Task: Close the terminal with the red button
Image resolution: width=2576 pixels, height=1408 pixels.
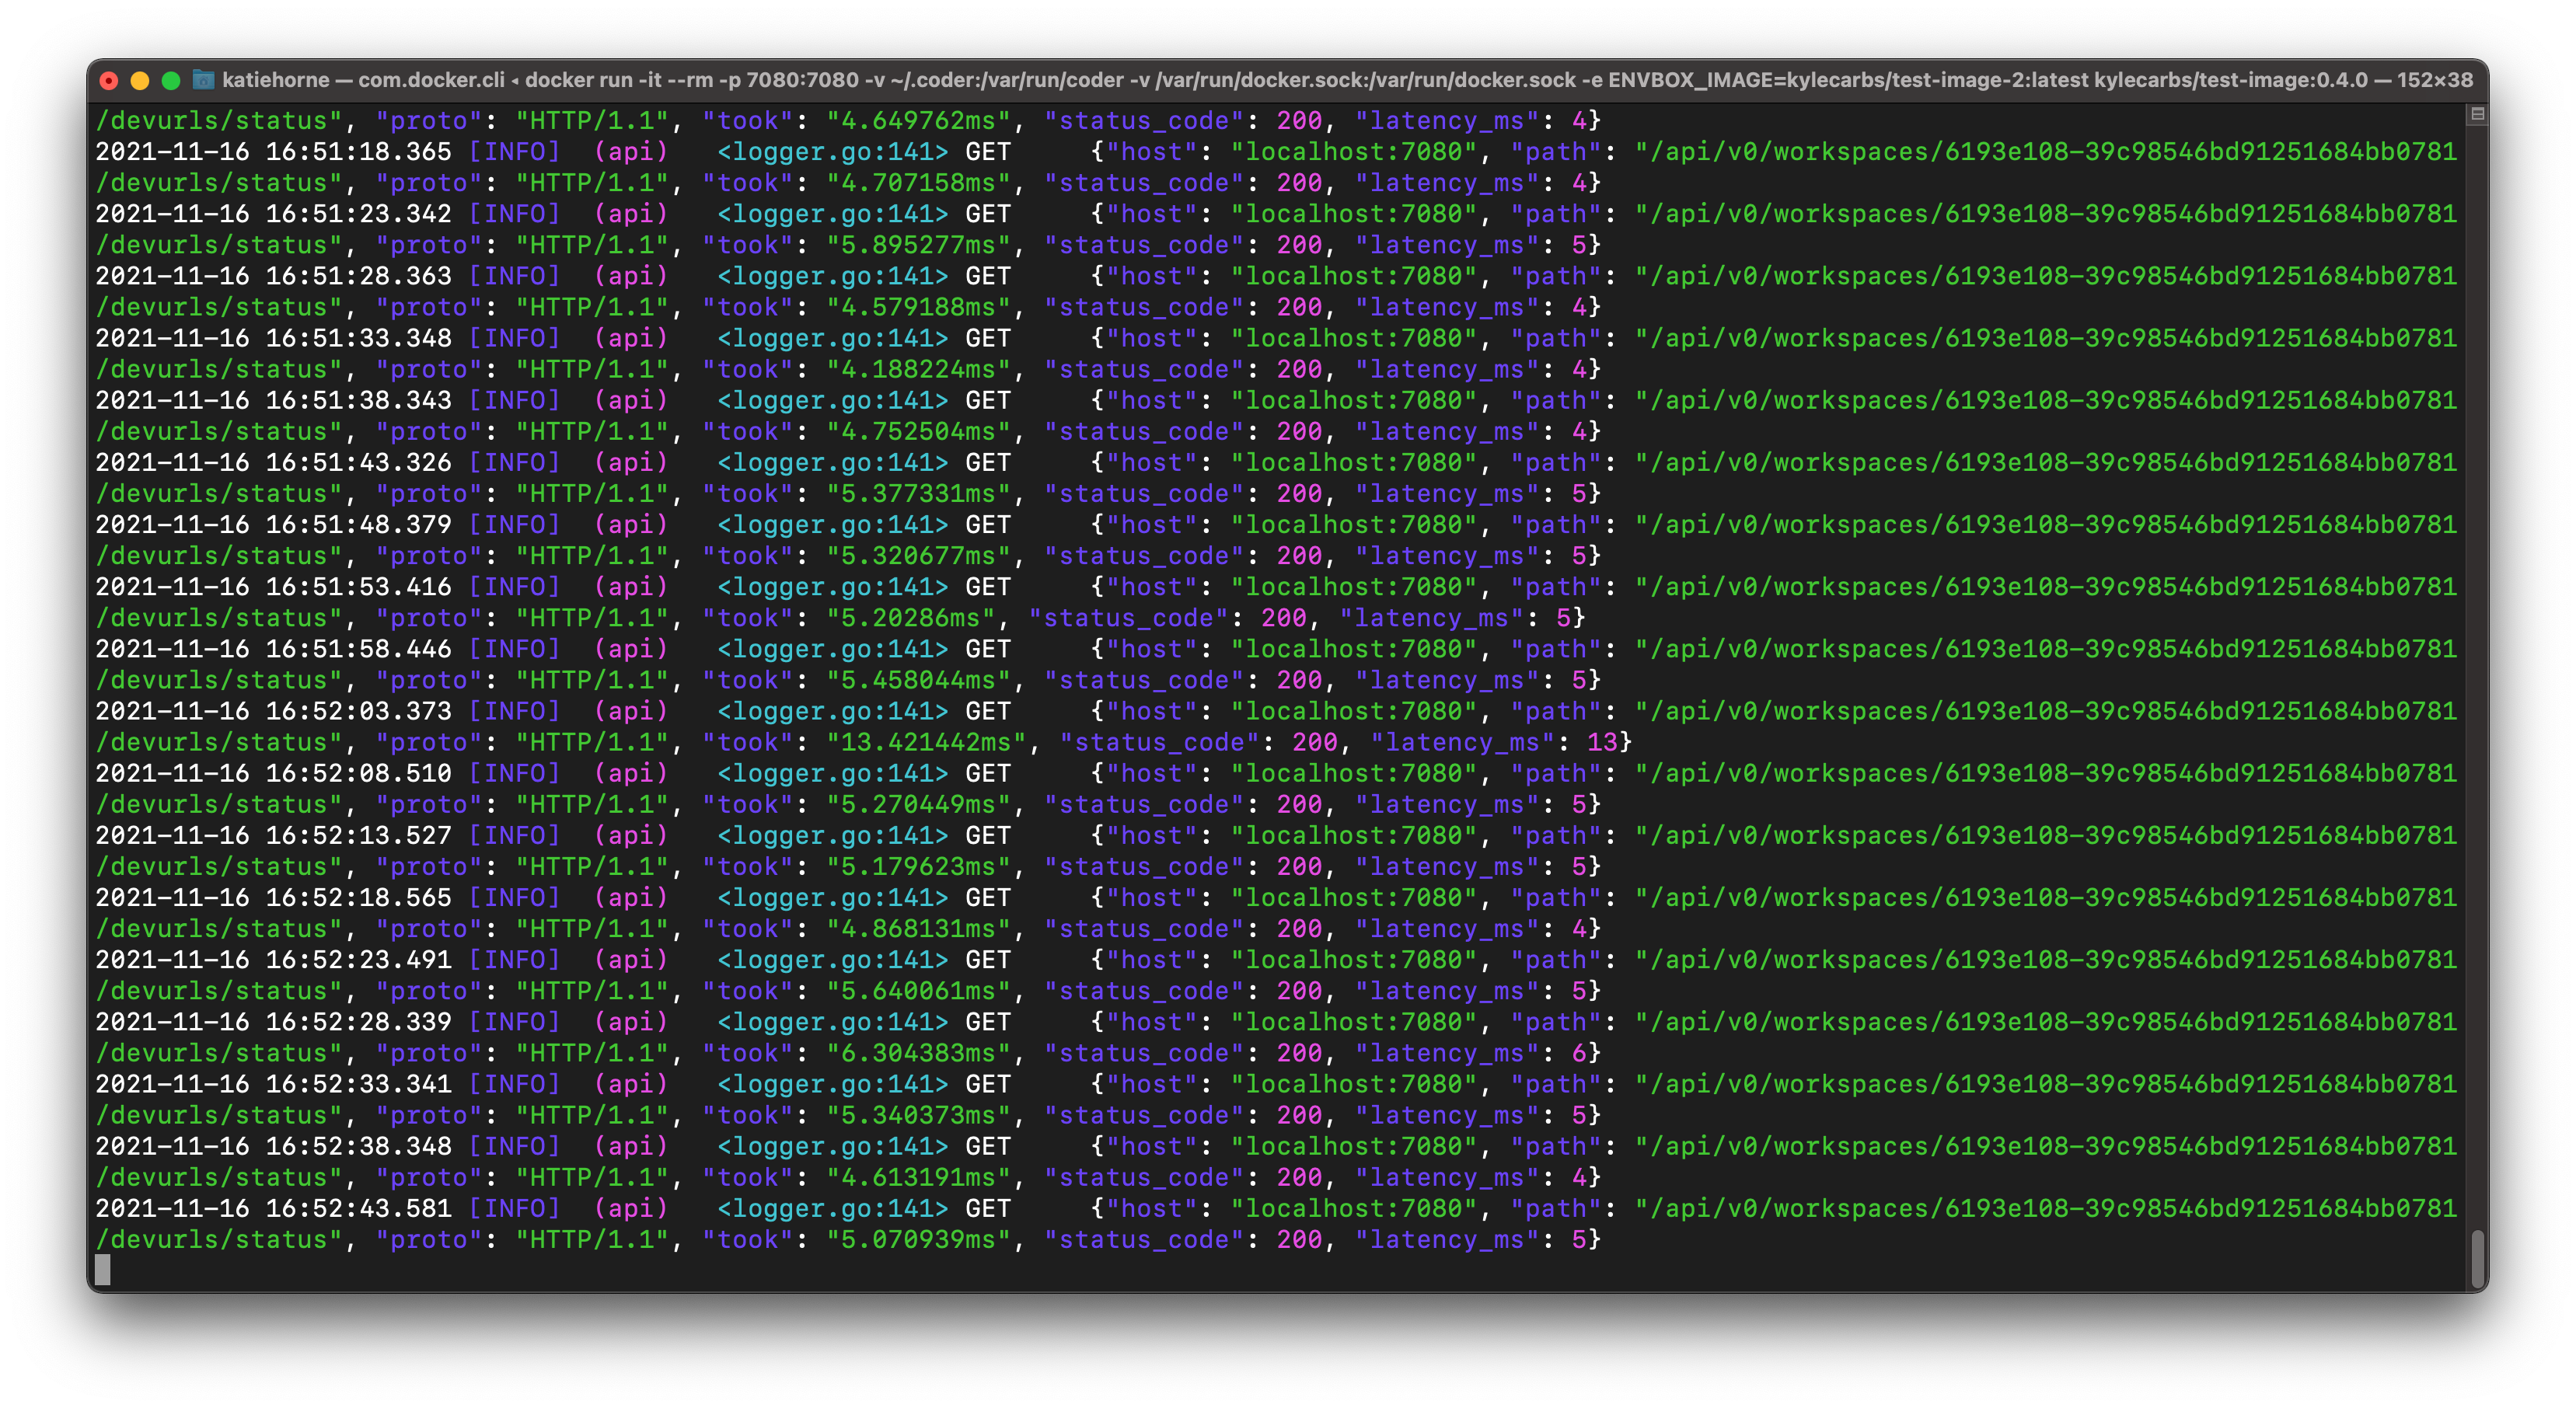Action: tap(109, 81)
